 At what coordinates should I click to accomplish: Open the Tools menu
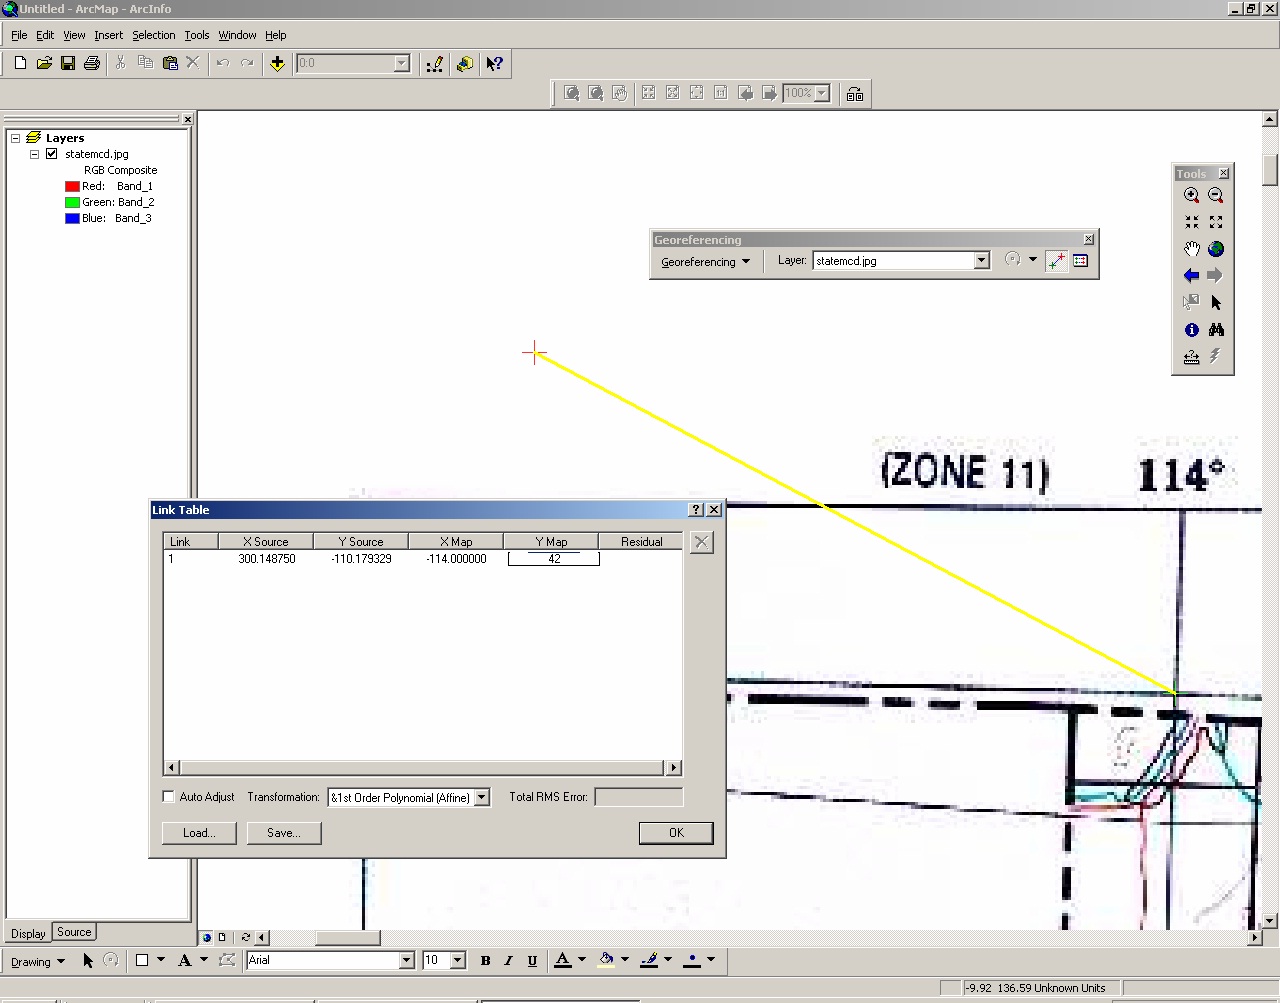[196, 35]
